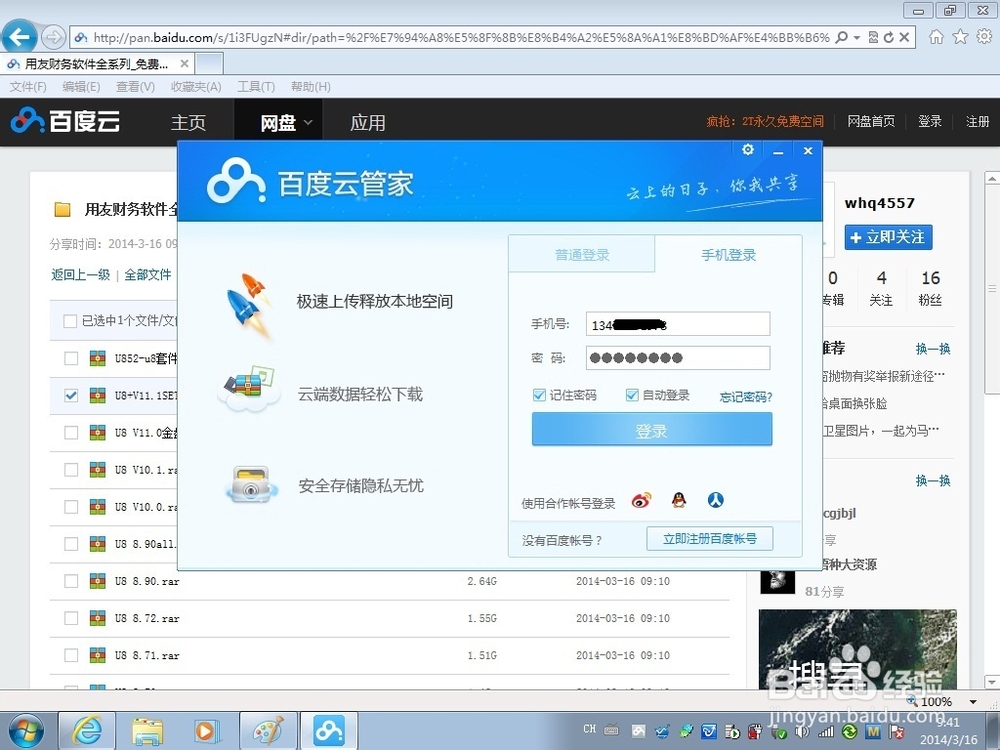This screenshot has height=750, width=1000.
Task: Click 全部文件 link
Action: (x=147, y=274)
